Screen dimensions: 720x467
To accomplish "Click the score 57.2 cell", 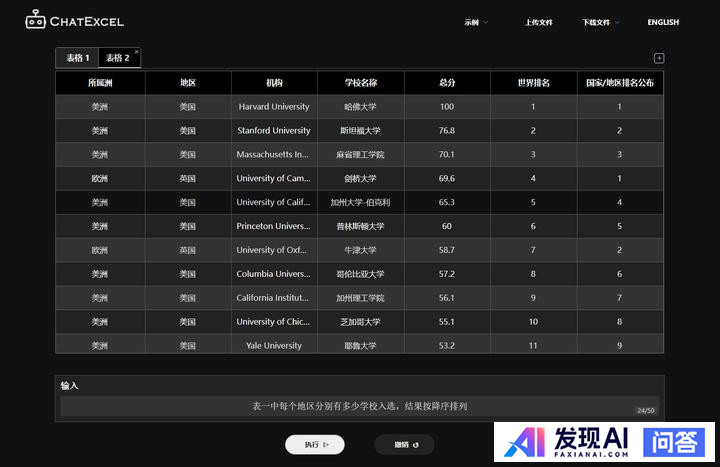I will pos(447,274).
